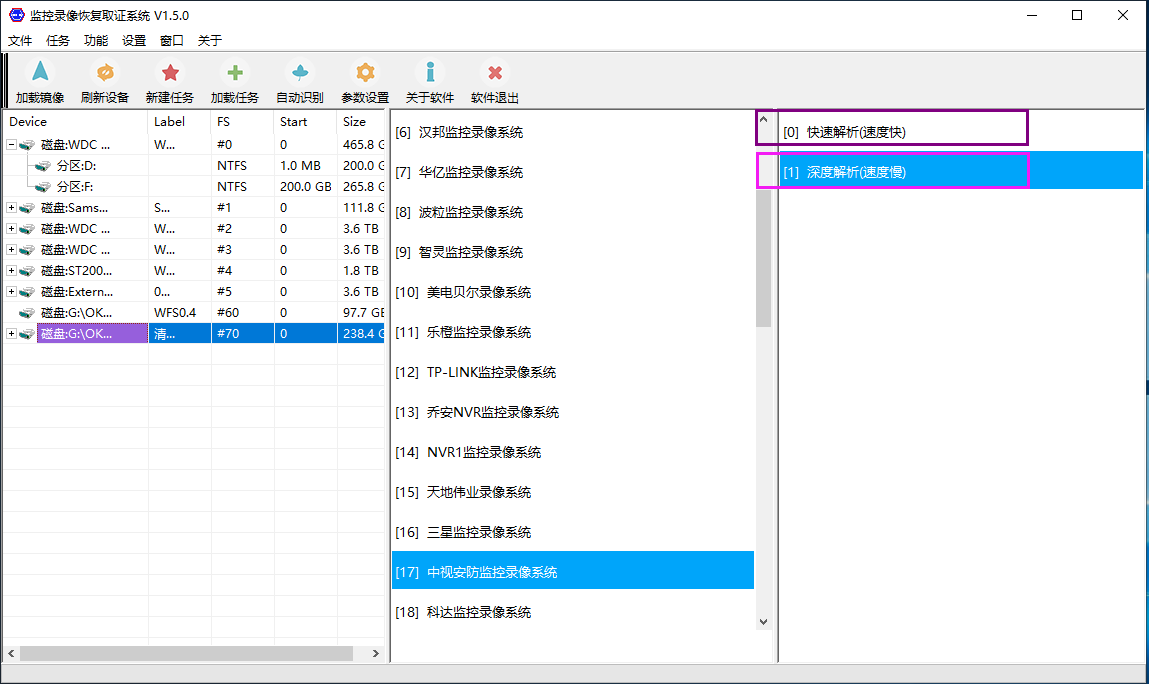Click the 新建任务 star icon
1149x684 pixels.
click(170, 73)
